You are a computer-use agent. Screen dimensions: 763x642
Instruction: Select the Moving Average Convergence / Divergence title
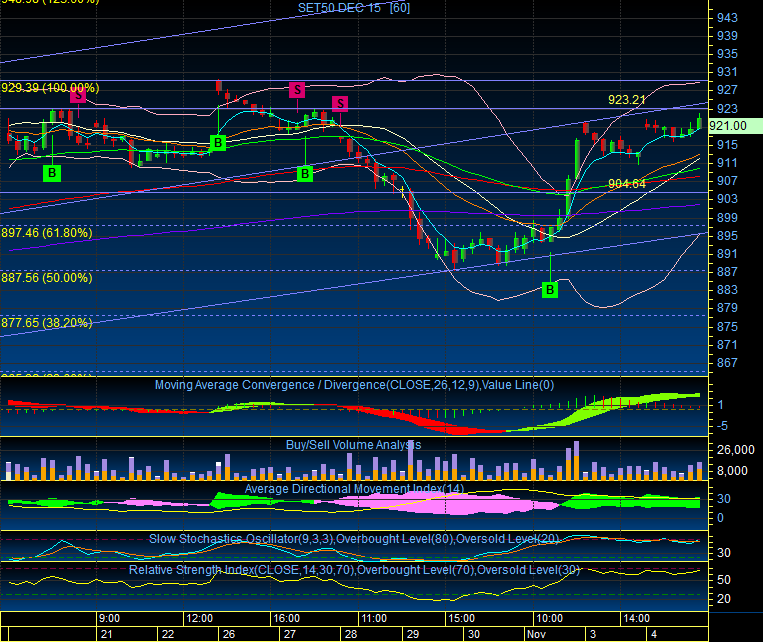click(354, 385)
